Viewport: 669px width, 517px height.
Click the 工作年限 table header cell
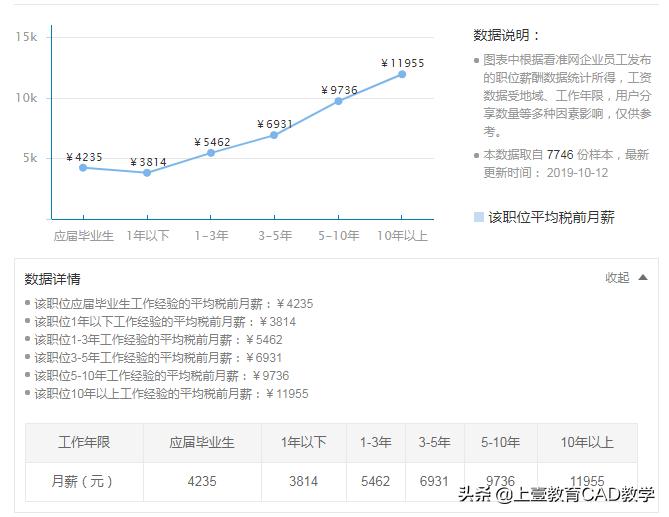point(84,442)
